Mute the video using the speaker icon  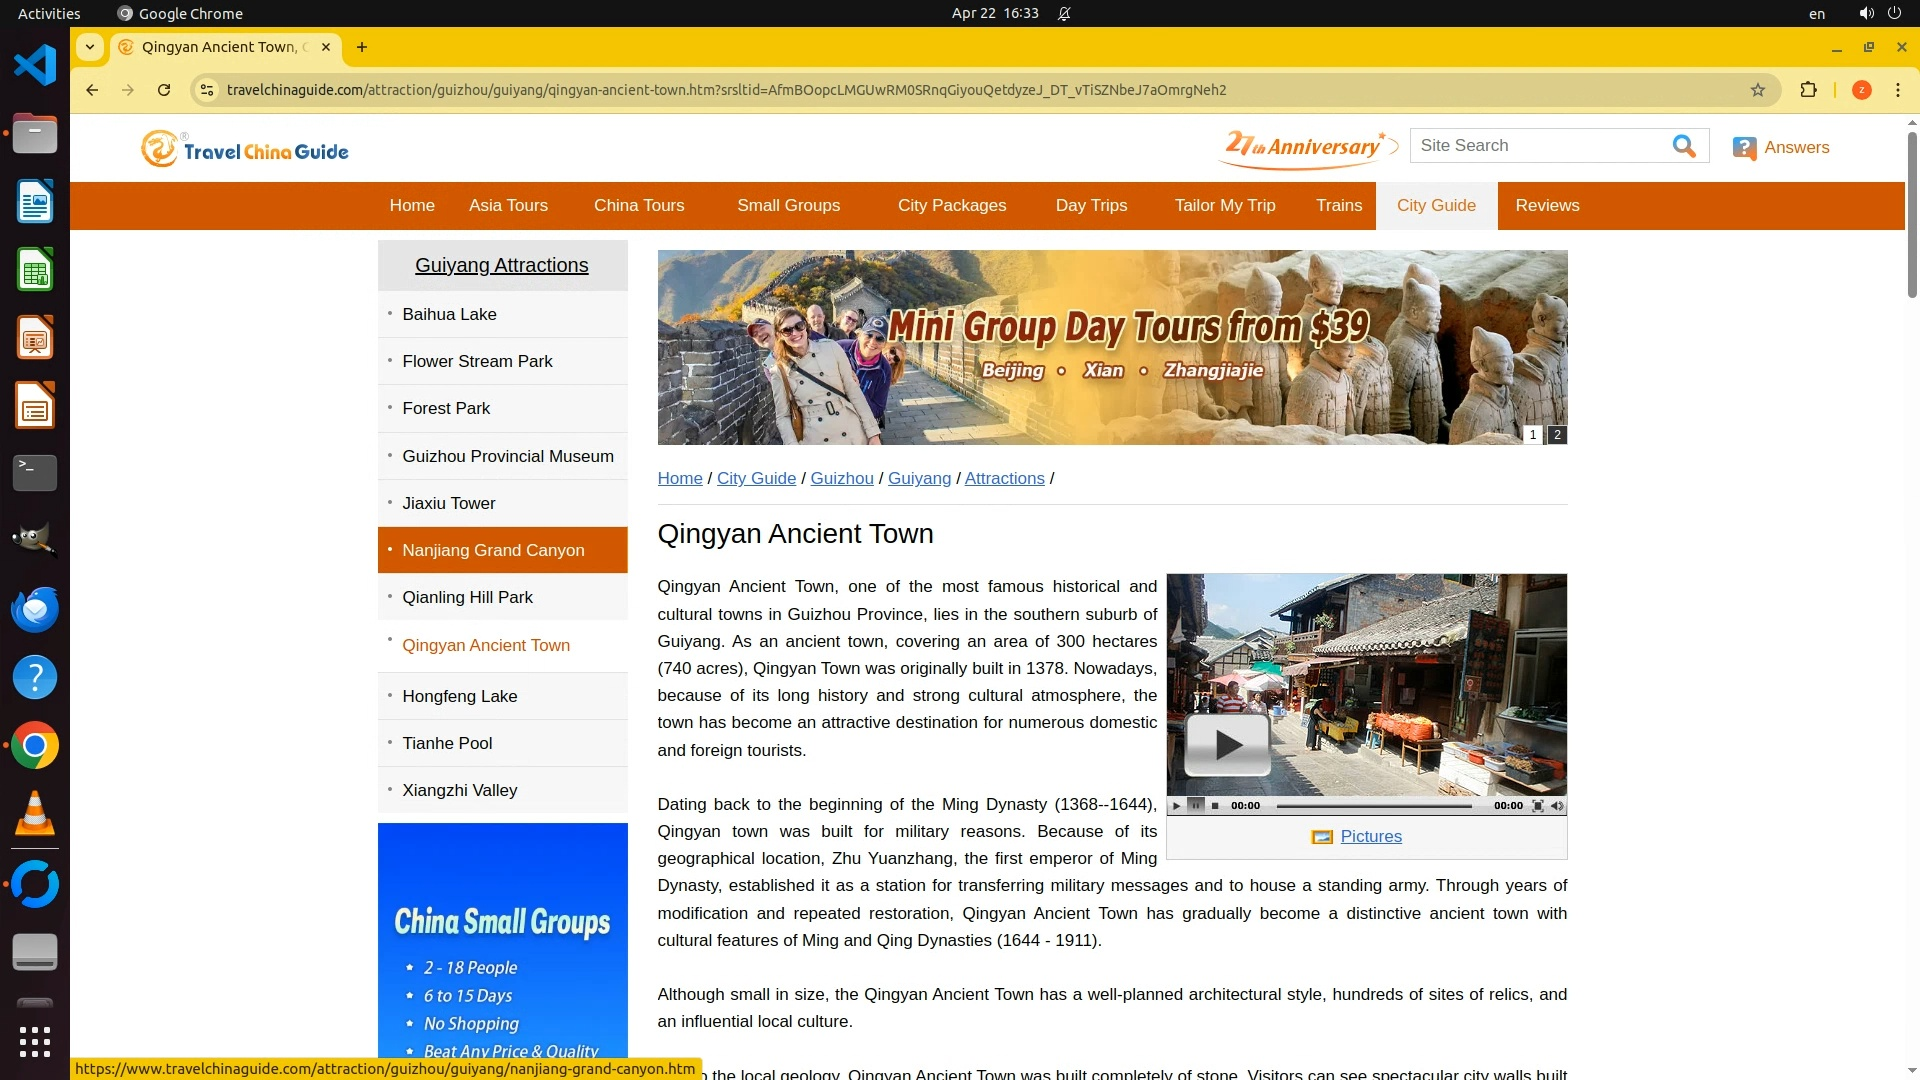tap(1557, 806)
